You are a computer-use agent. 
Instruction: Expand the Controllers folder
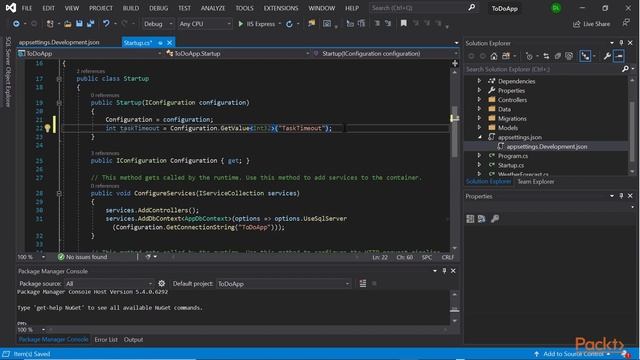(x=479, y=100)
